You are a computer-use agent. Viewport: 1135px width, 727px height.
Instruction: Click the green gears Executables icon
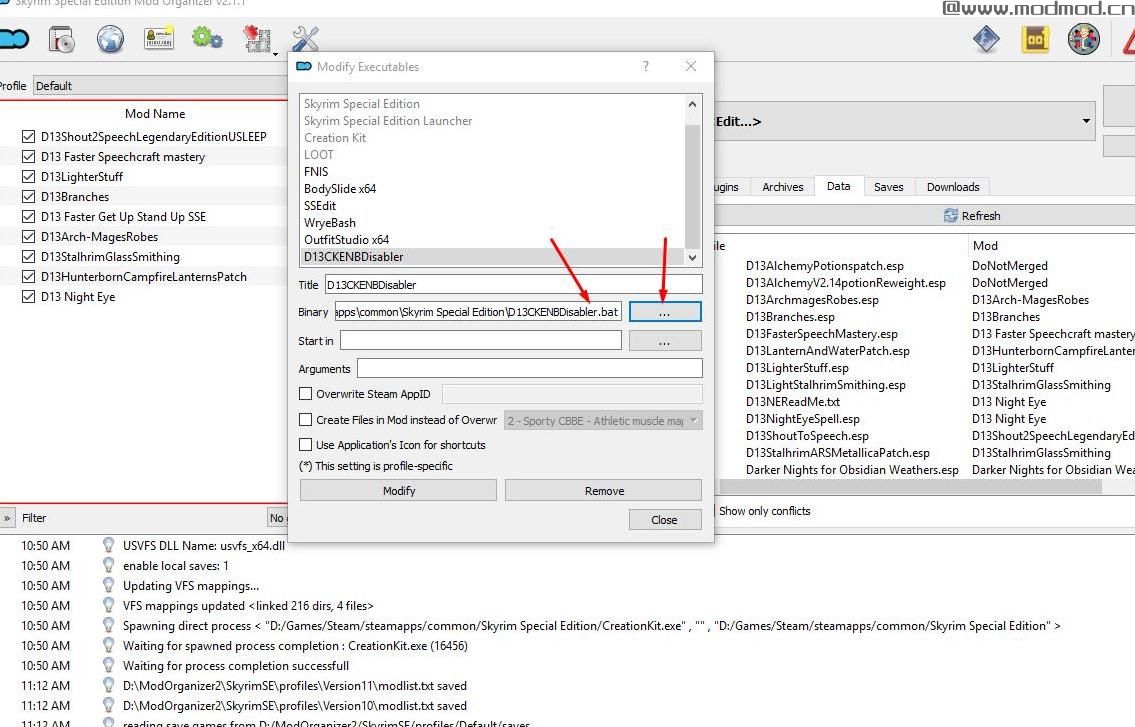point(207,38)
